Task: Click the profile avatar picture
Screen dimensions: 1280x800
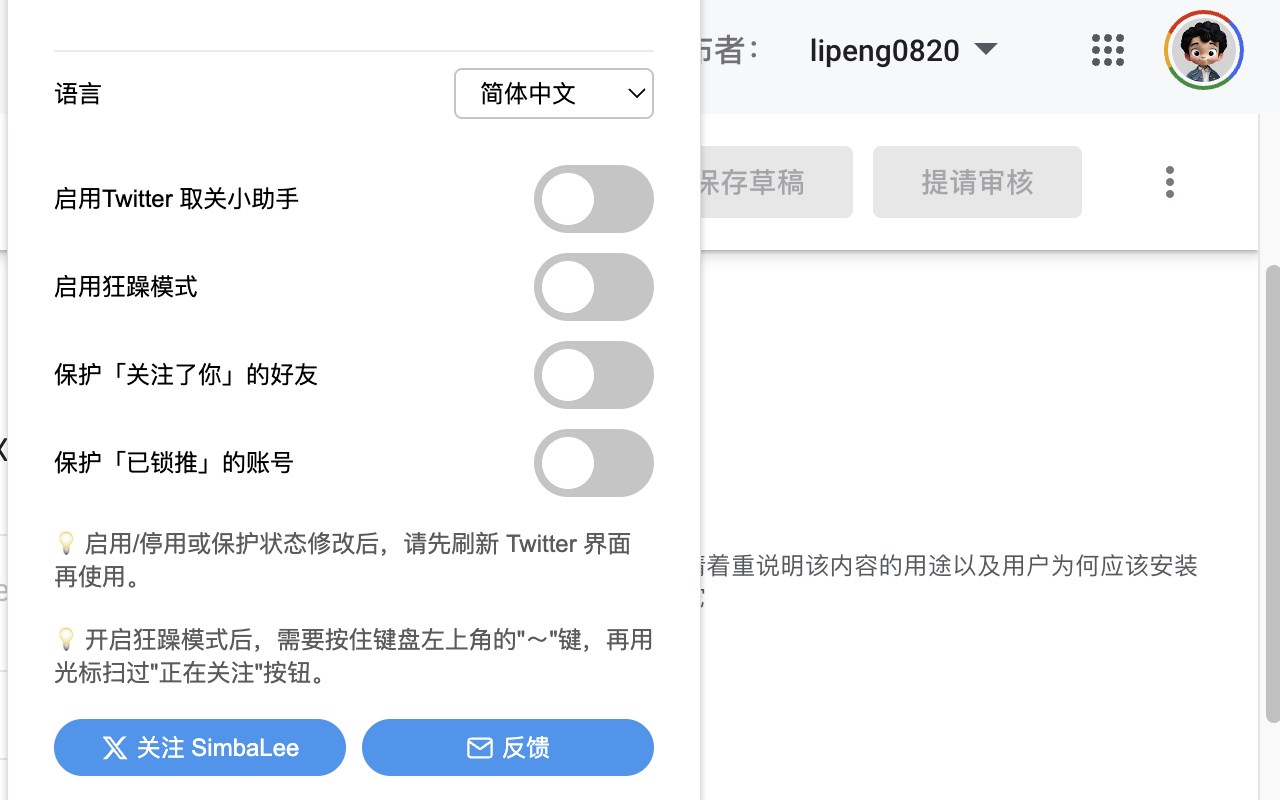Action: pyautogui.click(x=1203, y=50)
